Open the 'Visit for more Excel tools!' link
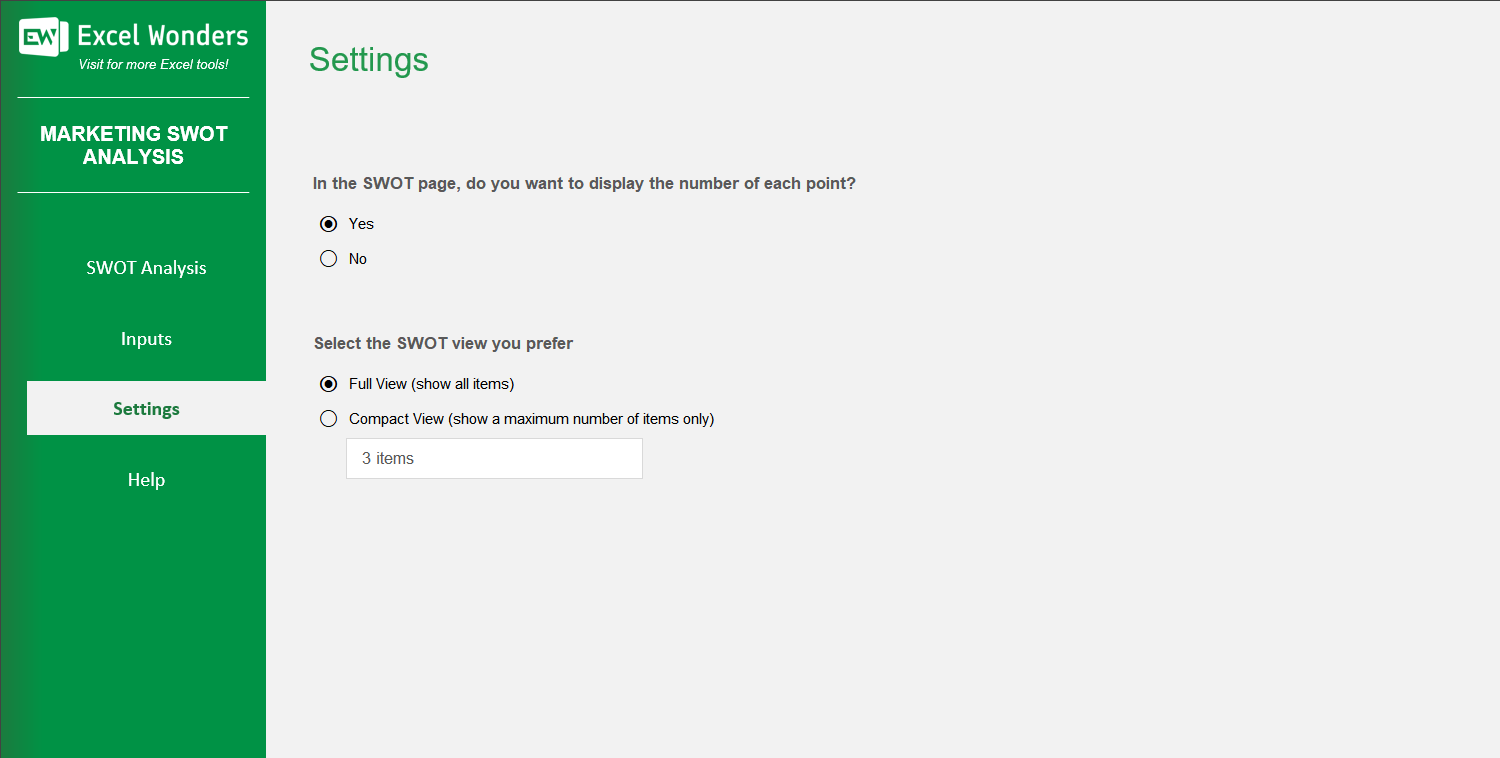This screenshot has width=1500, height=758. coord(153,65)
